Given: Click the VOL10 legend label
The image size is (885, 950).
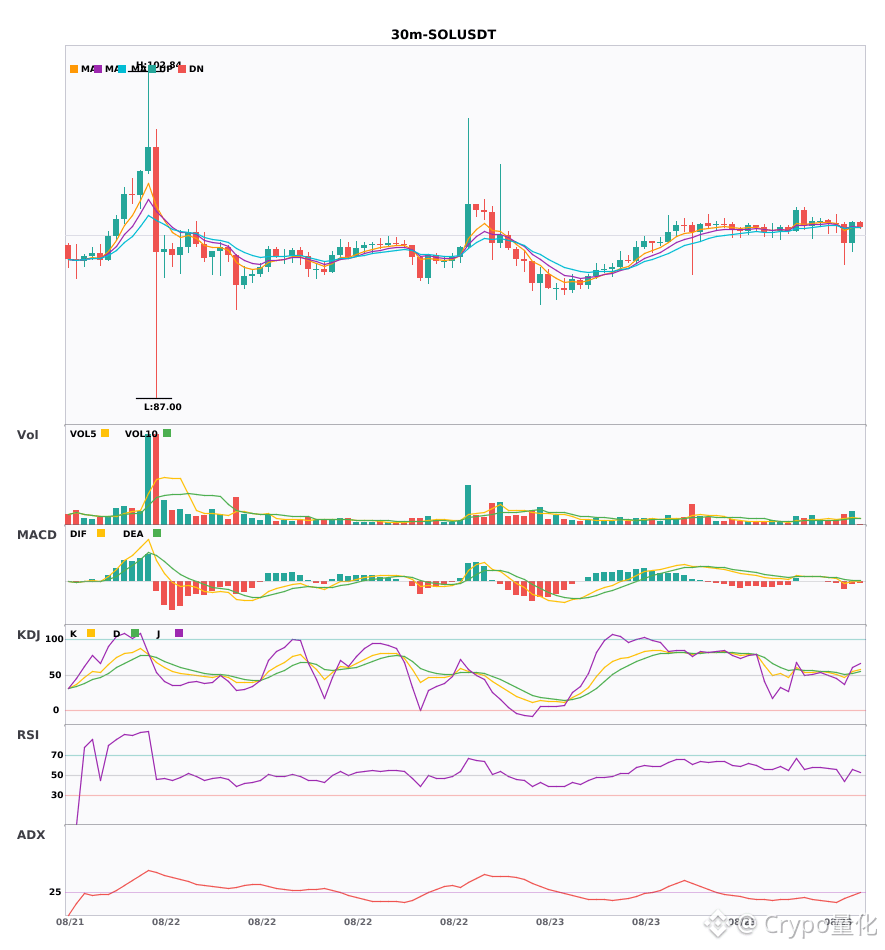Looking at the screenshot, I should pos(141,434).
